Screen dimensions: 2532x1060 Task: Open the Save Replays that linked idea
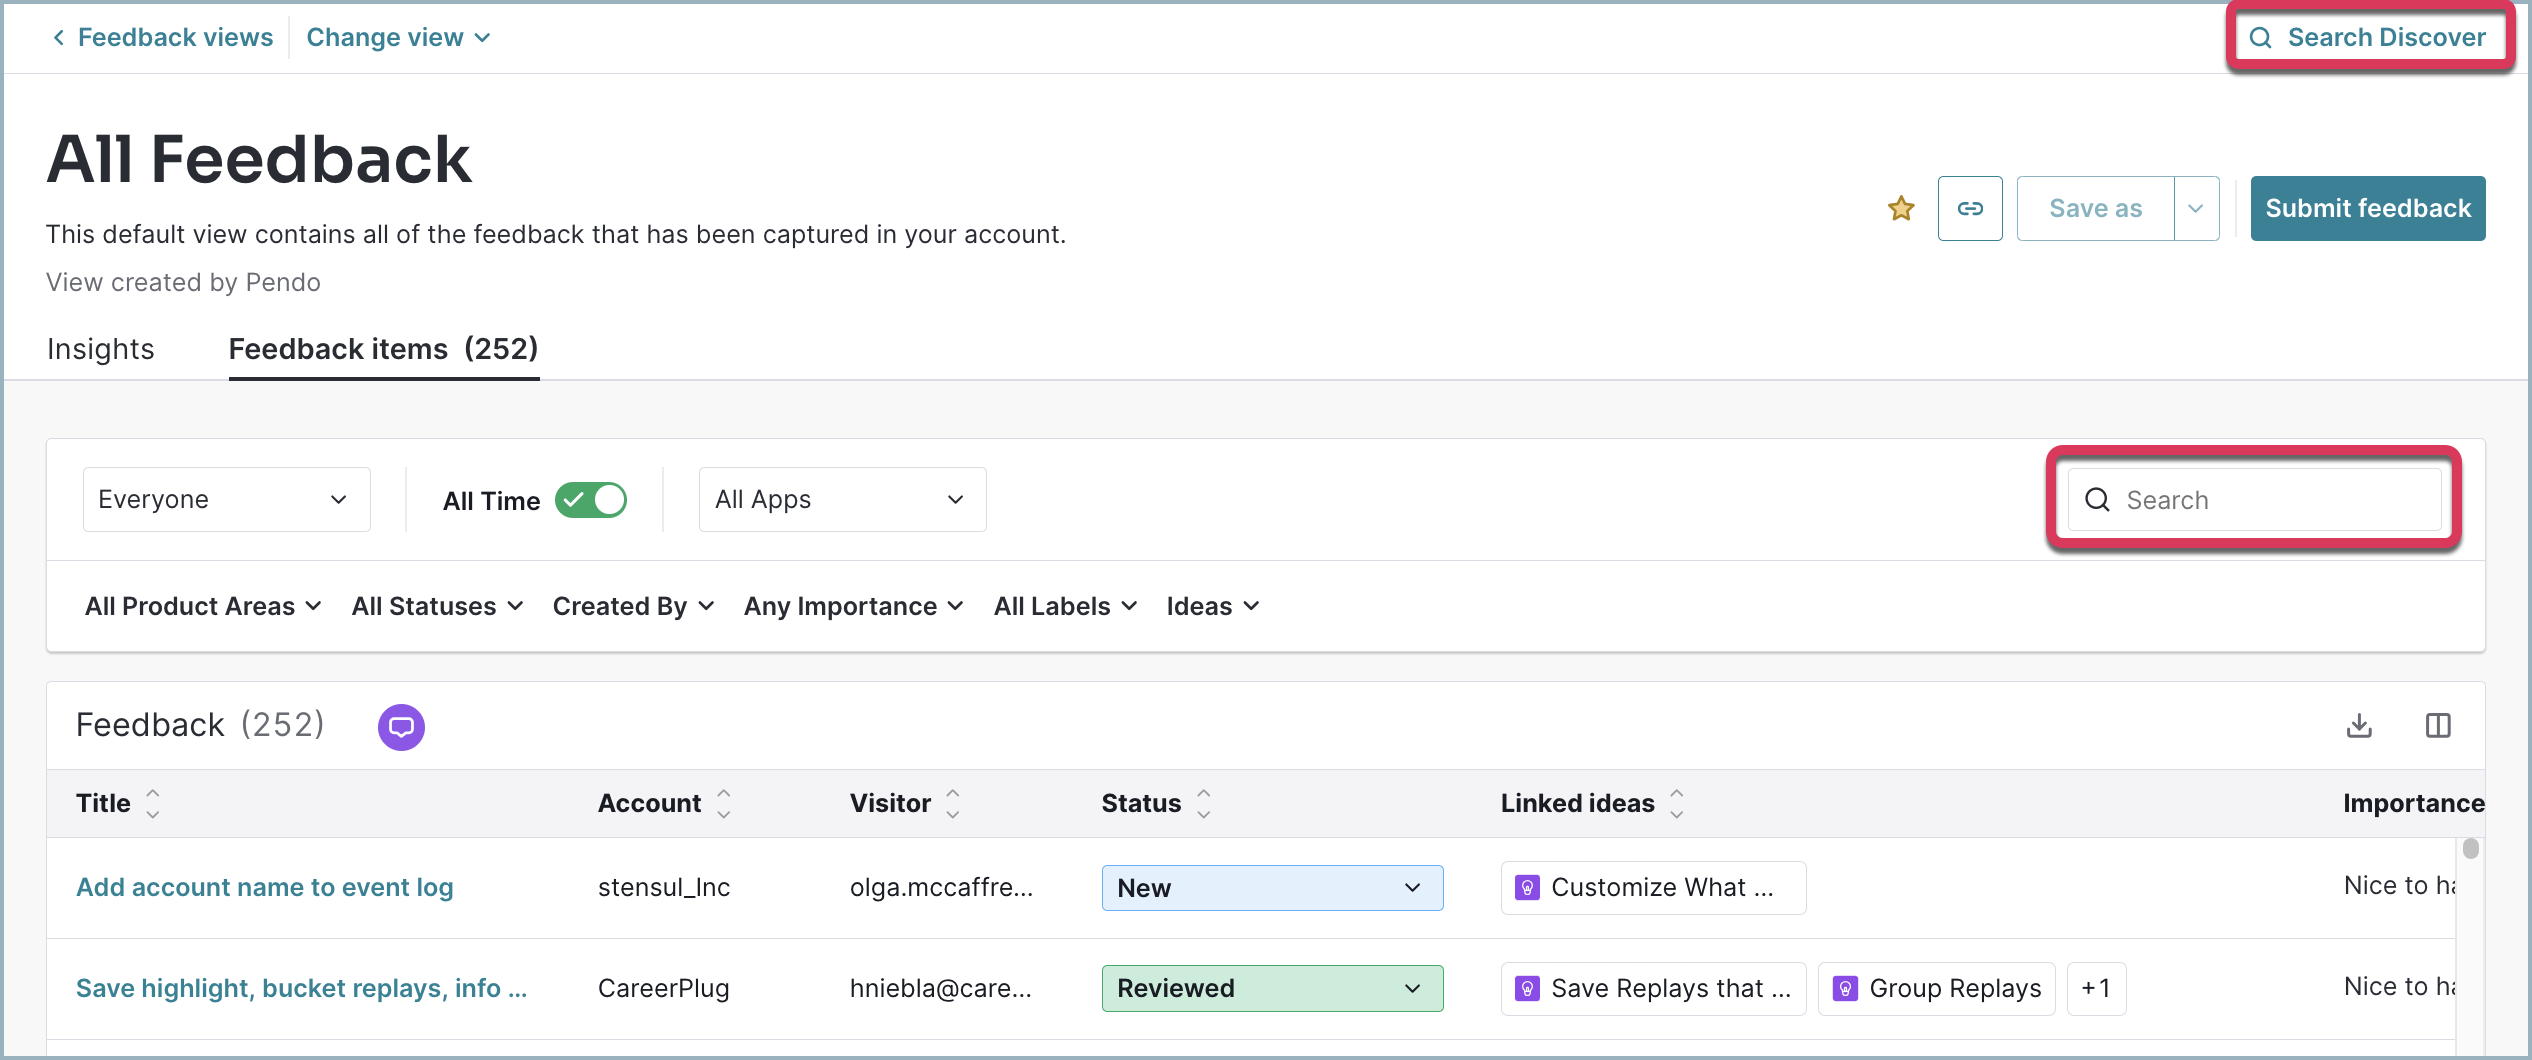pyautogui.click(x=1653, y=989)
